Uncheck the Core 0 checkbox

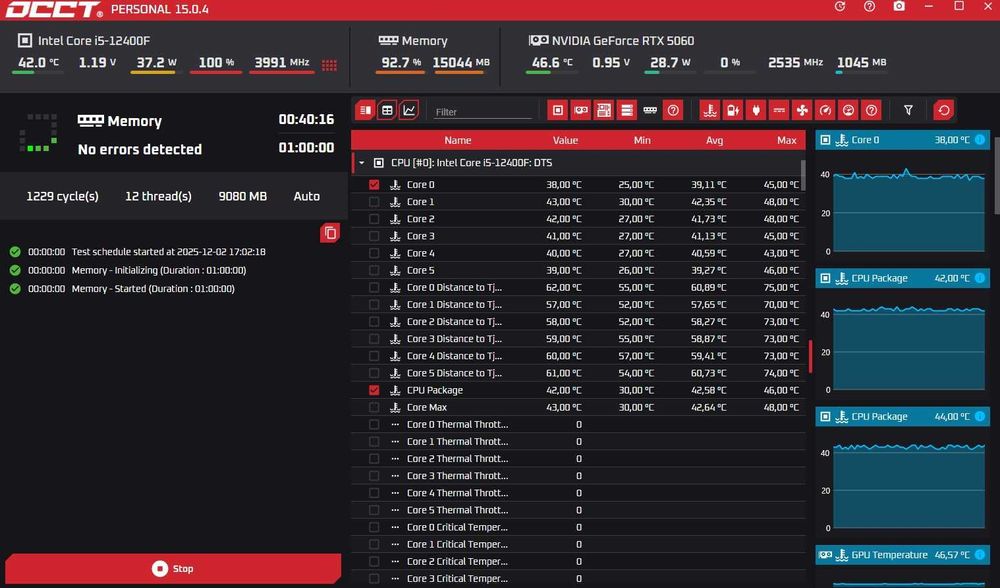pos(374,184)
